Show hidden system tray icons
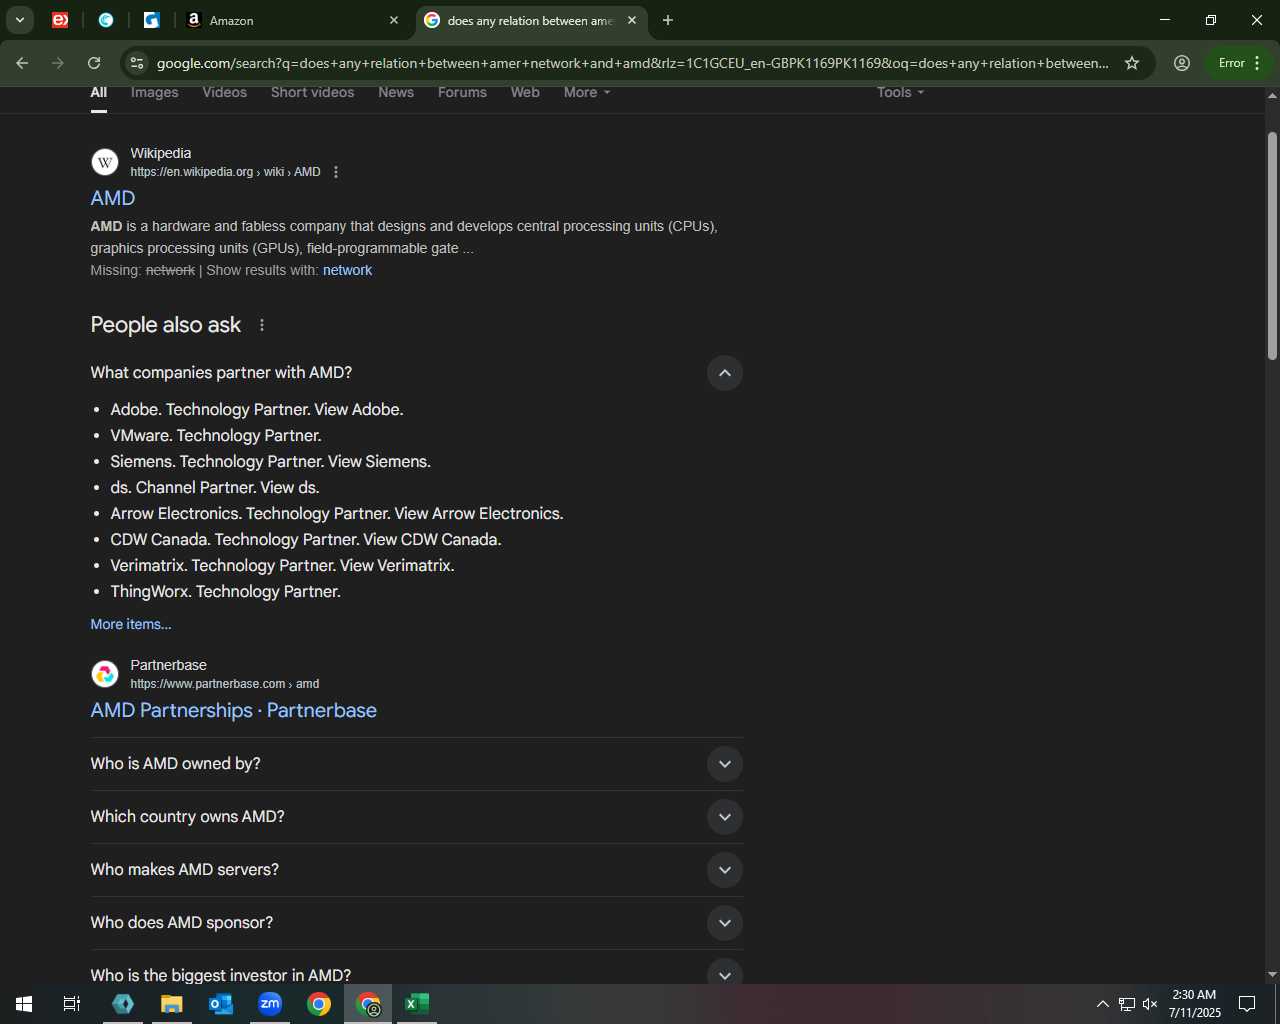This screenshot has height=1024, width=1280. (1103, 1004)
